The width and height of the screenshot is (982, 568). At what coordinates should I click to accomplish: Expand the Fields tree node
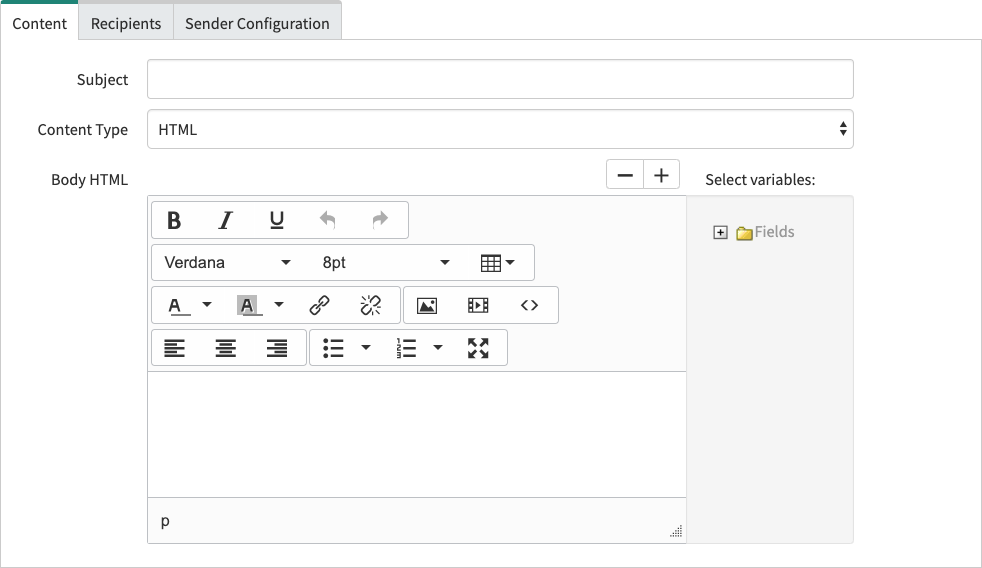click(x=720, y=233)
